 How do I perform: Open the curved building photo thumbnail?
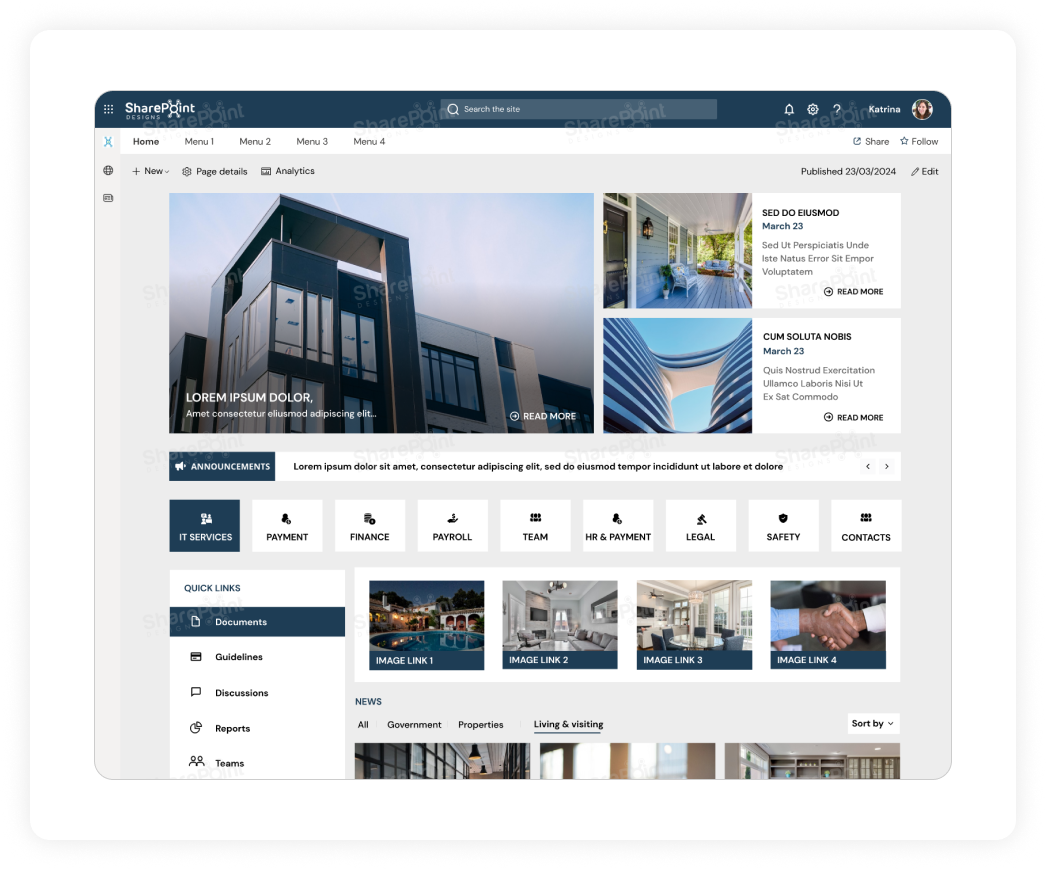[x=677, y=376]
